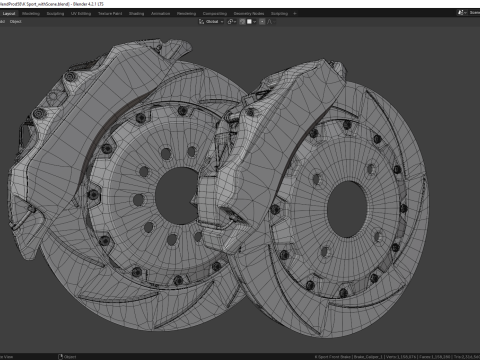The height and width of the screenshot is (360, 480).
Task: Open the Compositing workspace tab
Action: coord(215,14)
